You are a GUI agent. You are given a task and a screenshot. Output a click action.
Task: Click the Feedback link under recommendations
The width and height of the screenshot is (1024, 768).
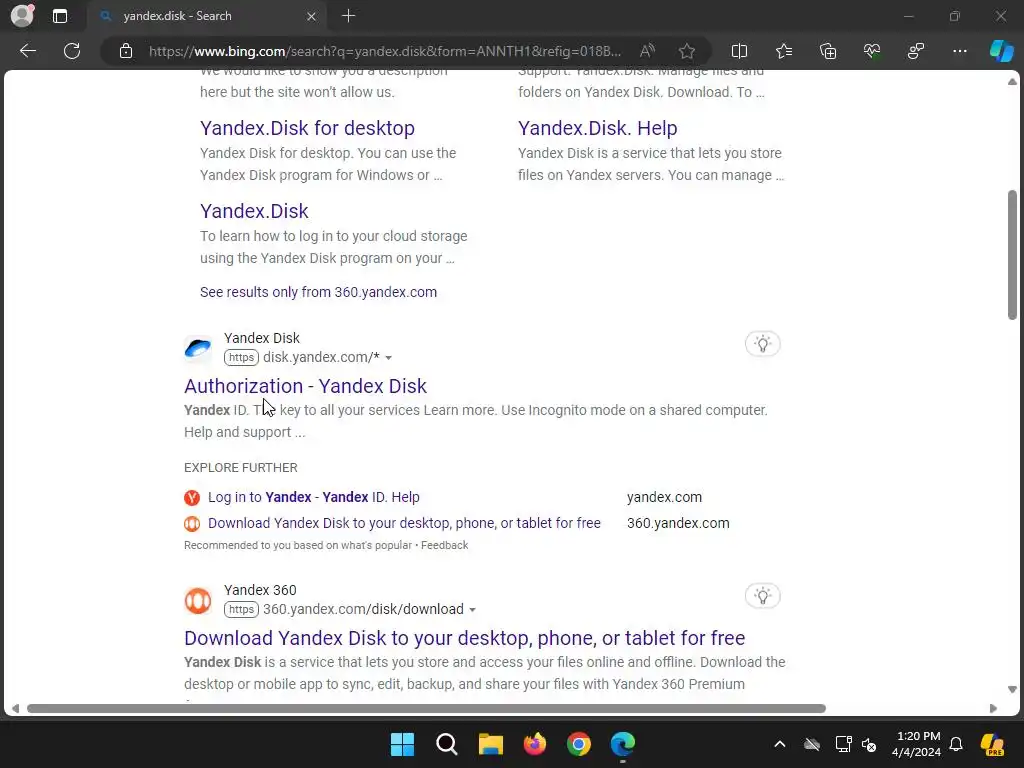tap(444, 545)
